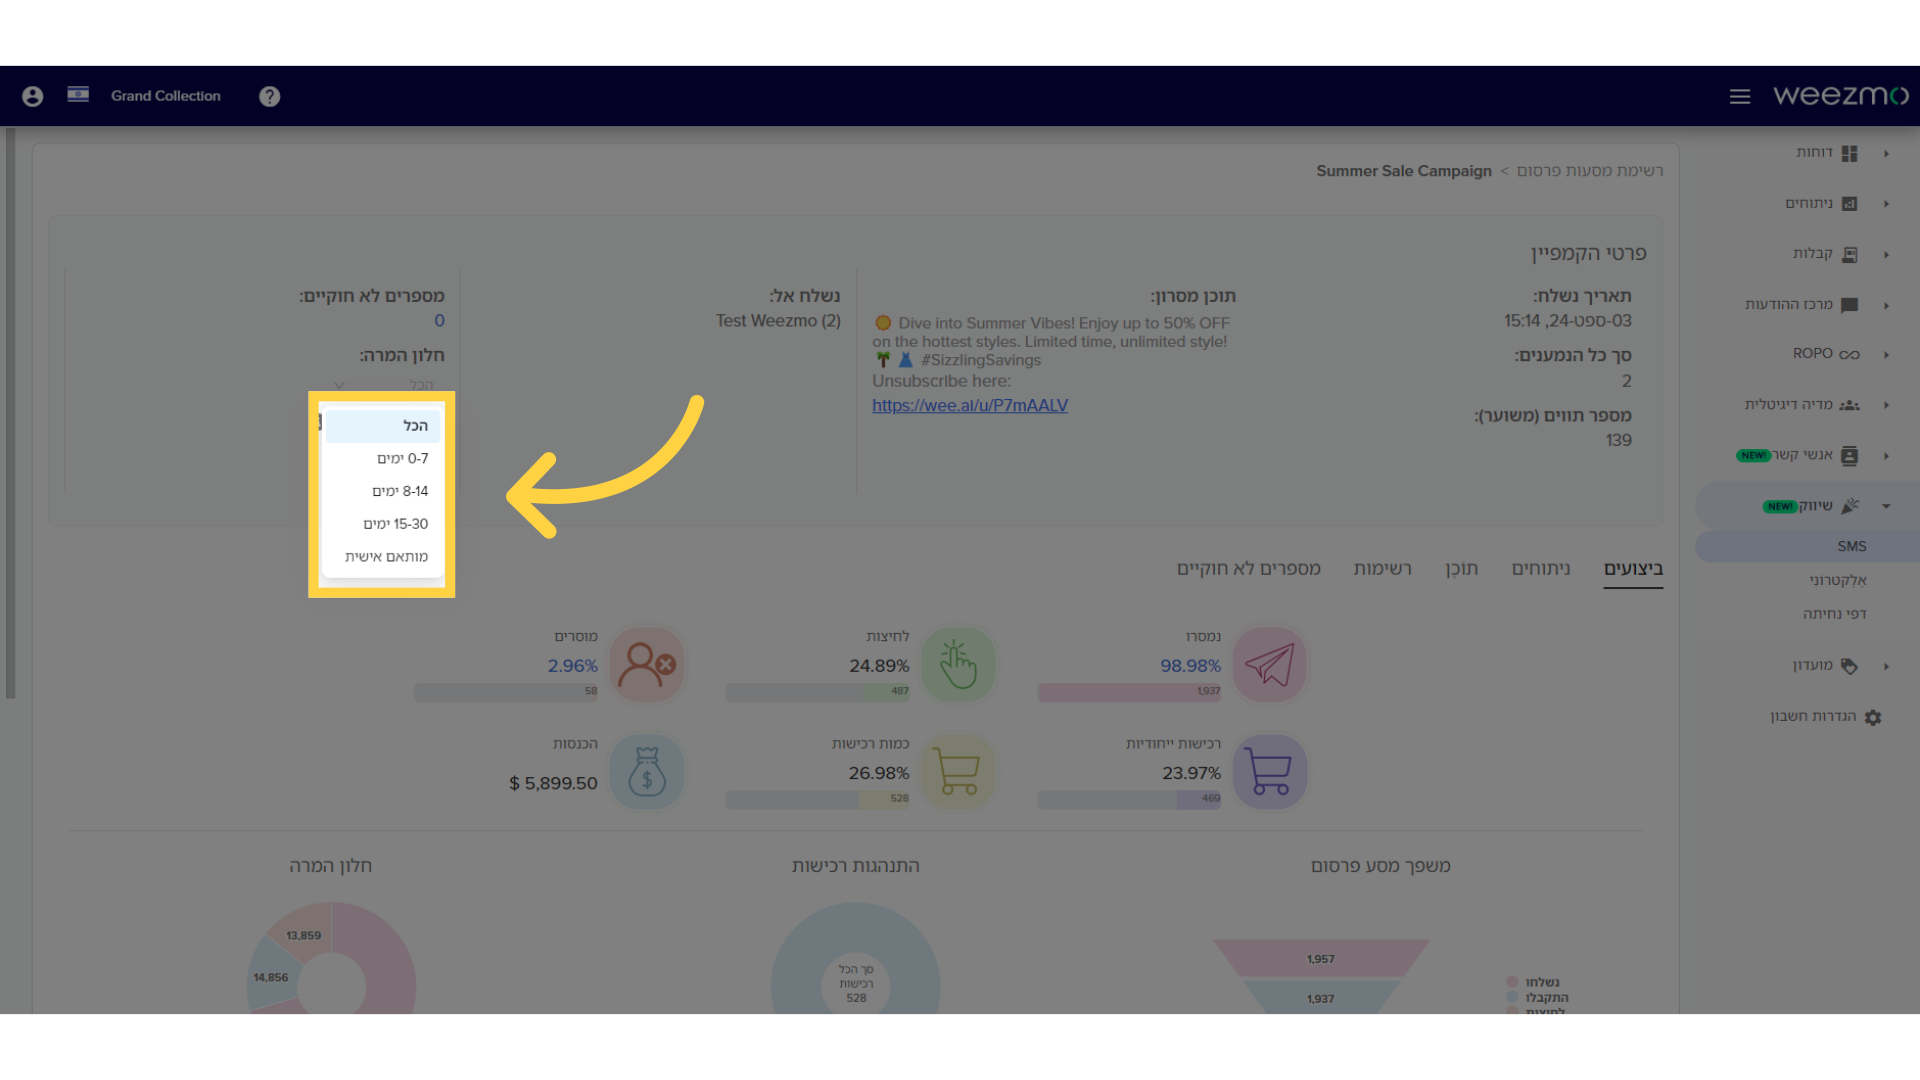Open the help question mark icon
Image resolution: width=1920 pixels, height=1080 pixels.
(269, 96)
